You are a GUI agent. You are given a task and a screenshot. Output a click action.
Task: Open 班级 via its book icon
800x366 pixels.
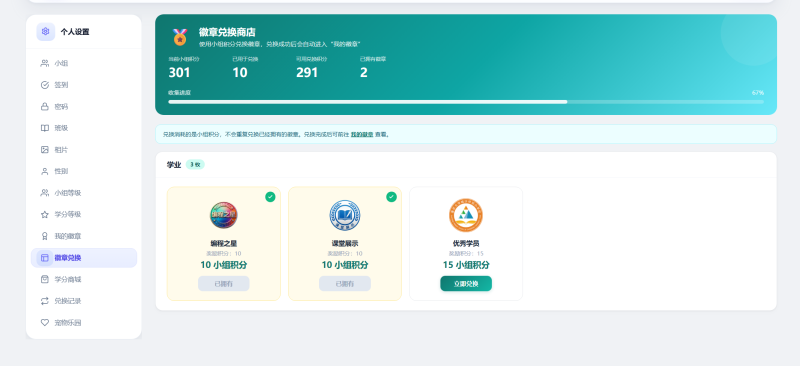click(45, 128)
